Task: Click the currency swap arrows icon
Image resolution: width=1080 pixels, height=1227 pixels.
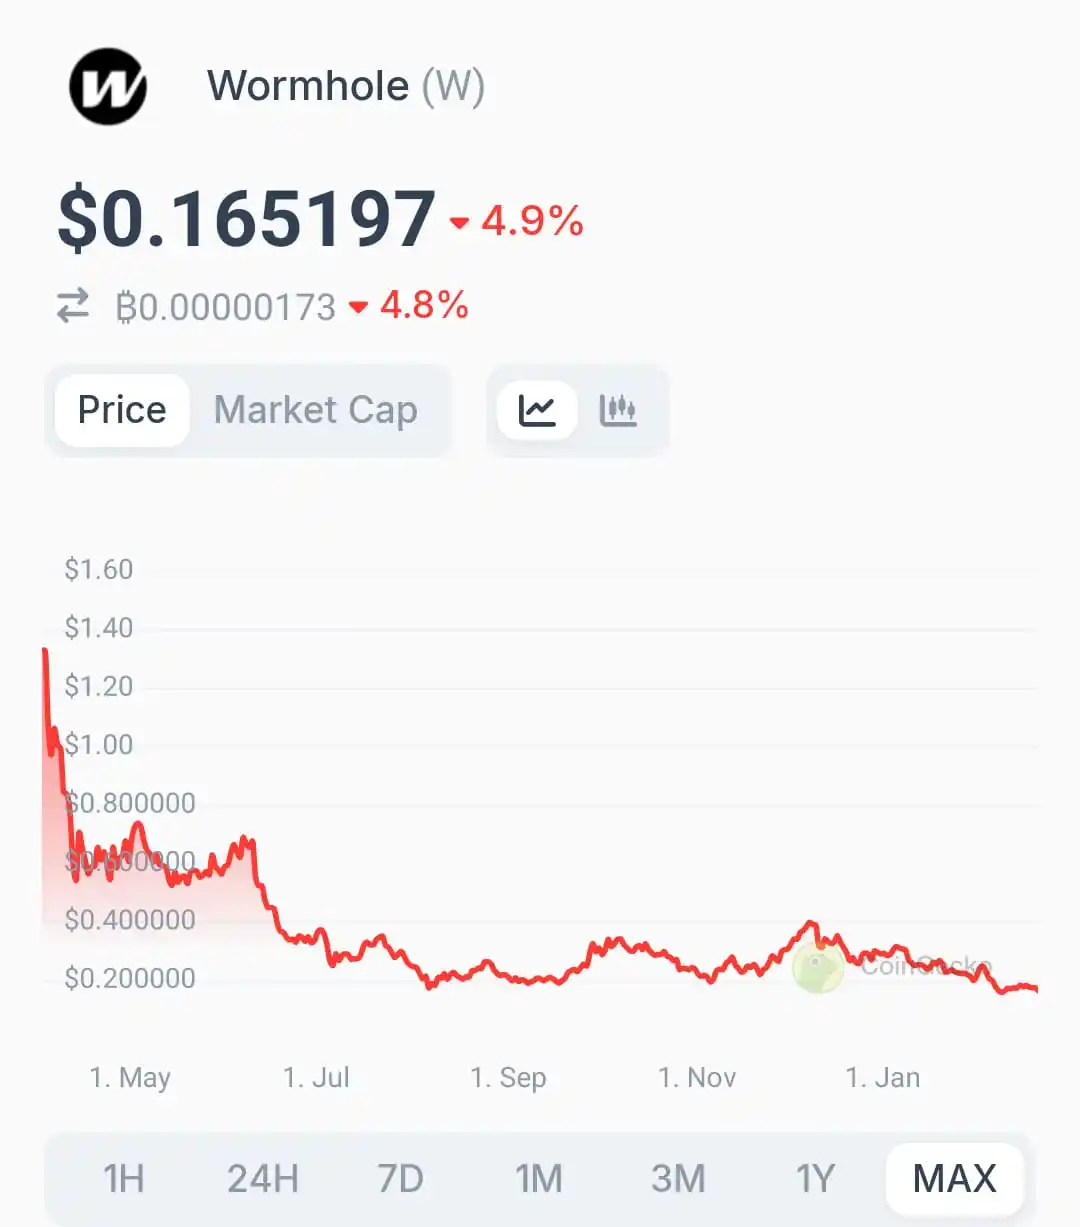Action: pyautogui.click(x=73, y=306)
